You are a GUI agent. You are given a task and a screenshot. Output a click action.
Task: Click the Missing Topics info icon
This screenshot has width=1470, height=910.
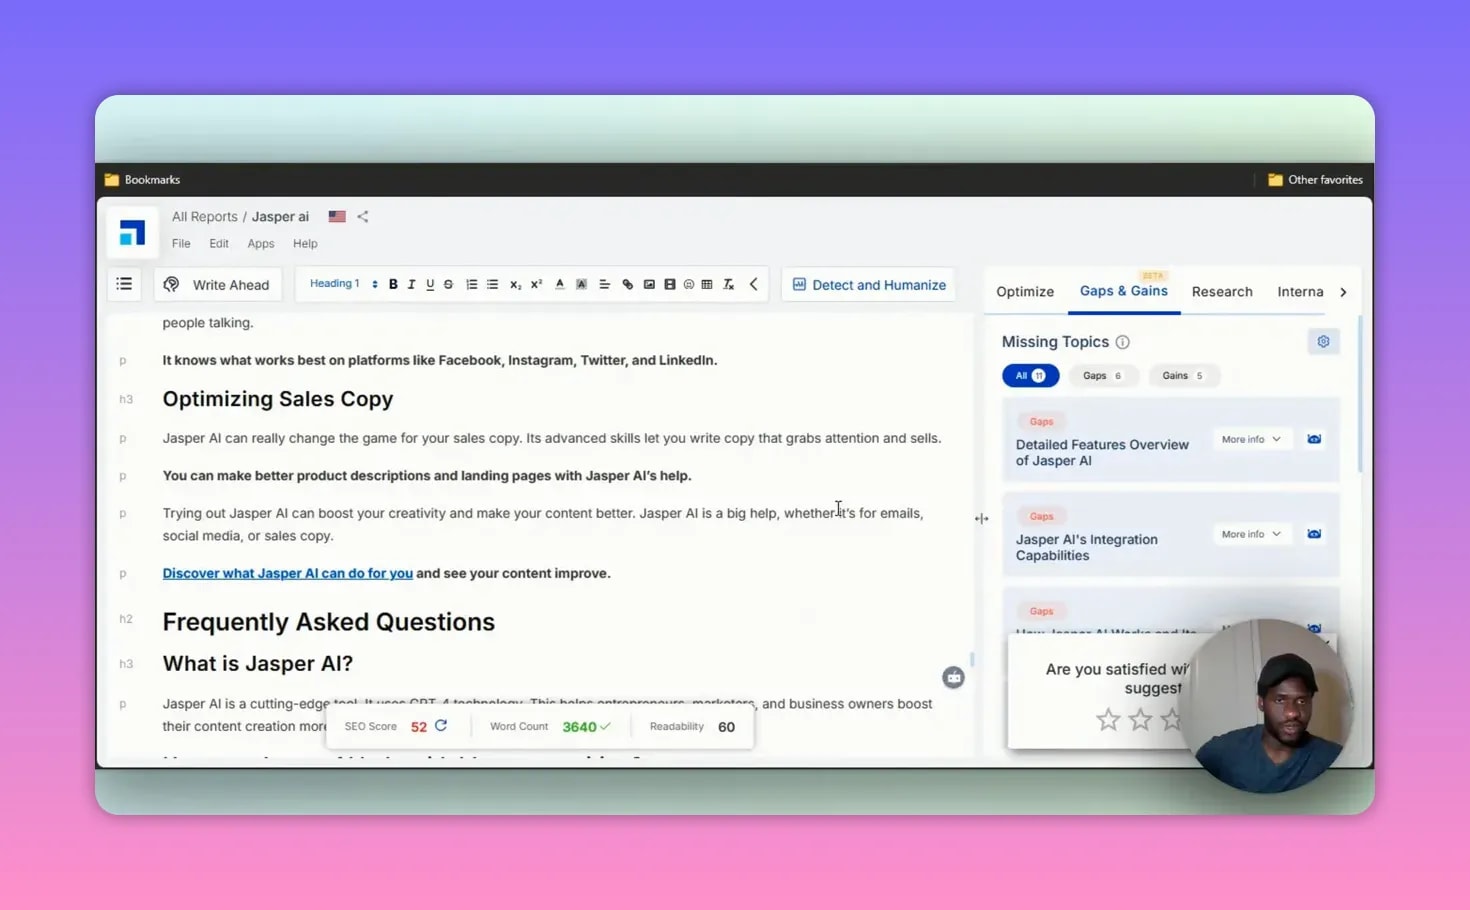tap(1123, 342)
